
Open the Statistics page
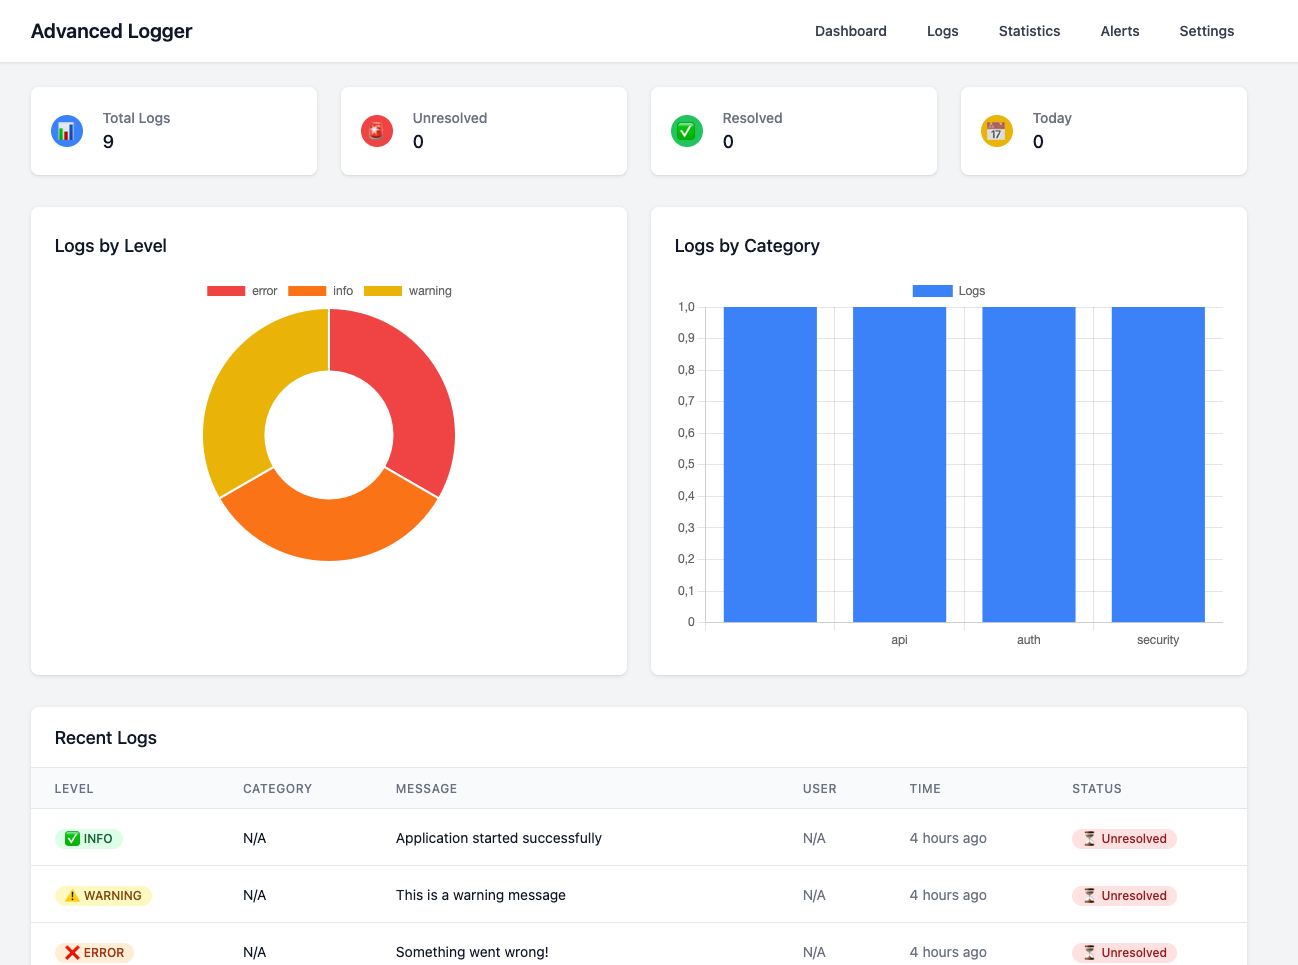pyautogui.click(x=1029, y=31)
